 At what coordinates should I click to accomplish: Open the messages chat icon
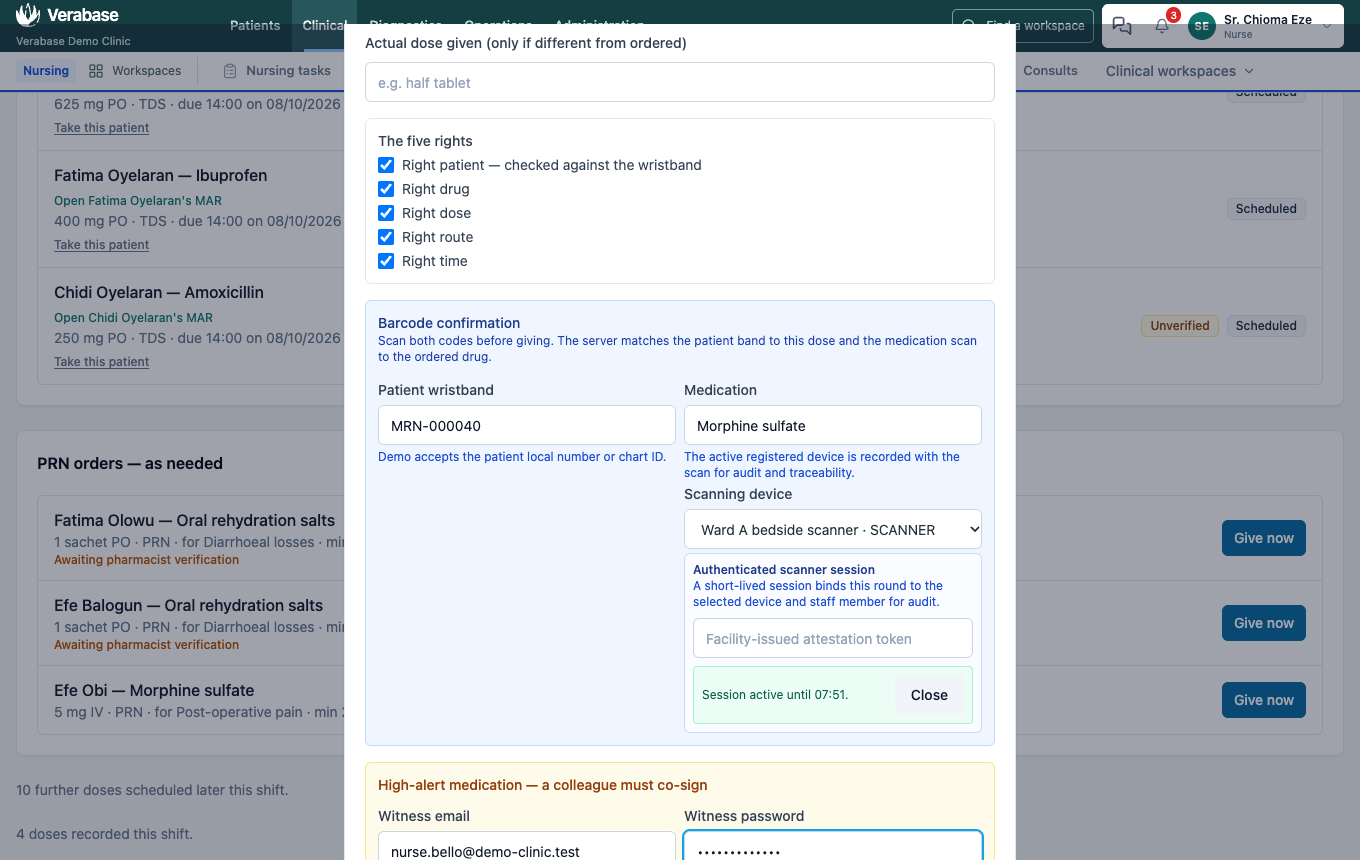[x=1122, y=26]
